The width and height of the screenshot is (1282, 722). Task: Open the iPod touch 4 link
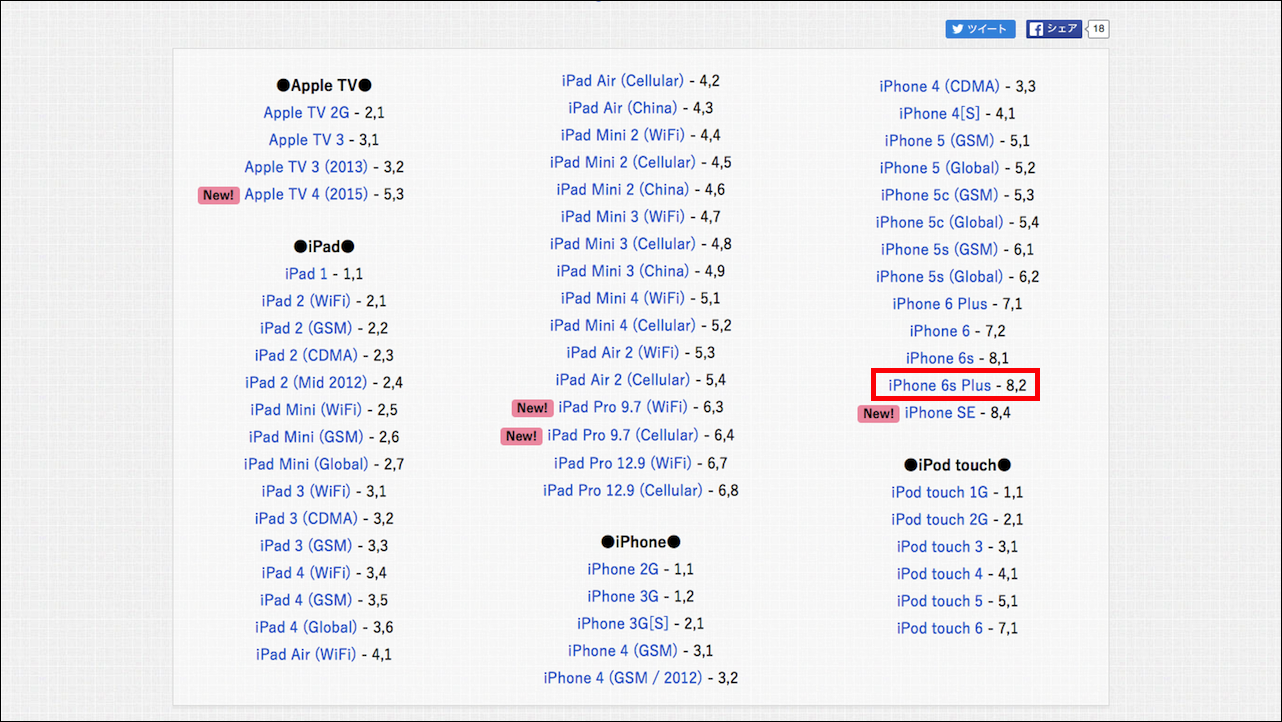pyautogui.click(x=940, y=574)
